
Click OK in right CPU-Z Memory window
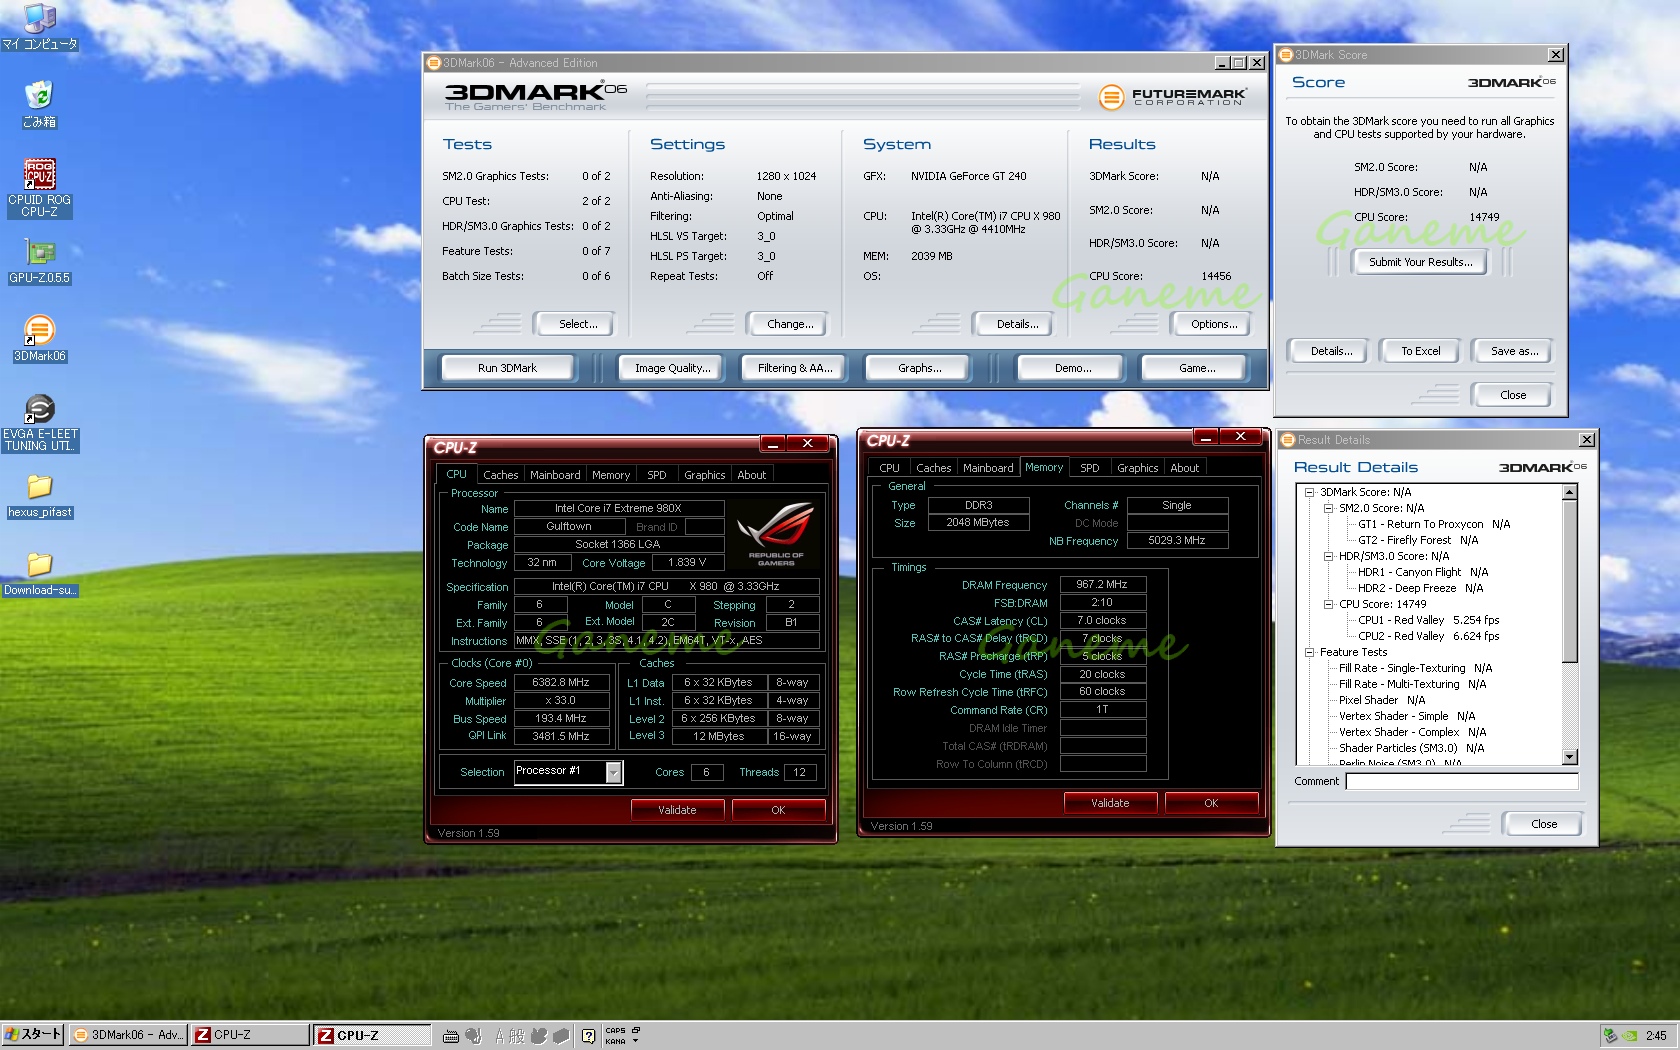(1211, 803)
